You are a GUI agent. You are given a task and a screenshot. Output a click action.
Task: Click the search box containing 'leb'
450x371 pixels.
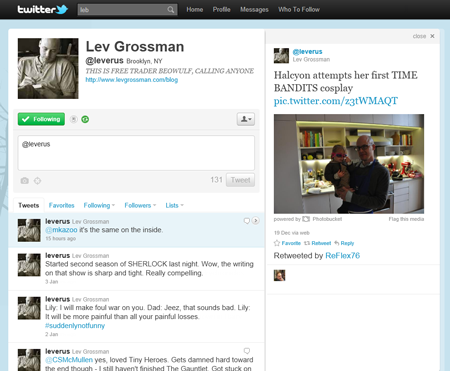point(127,10)
